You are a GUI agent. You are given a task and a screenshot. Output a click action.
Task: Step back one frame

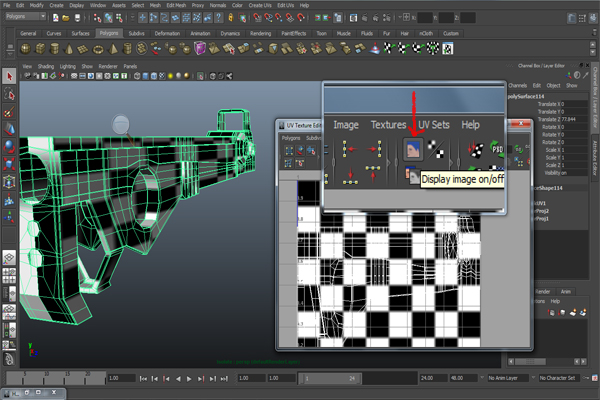pos(155,379)
